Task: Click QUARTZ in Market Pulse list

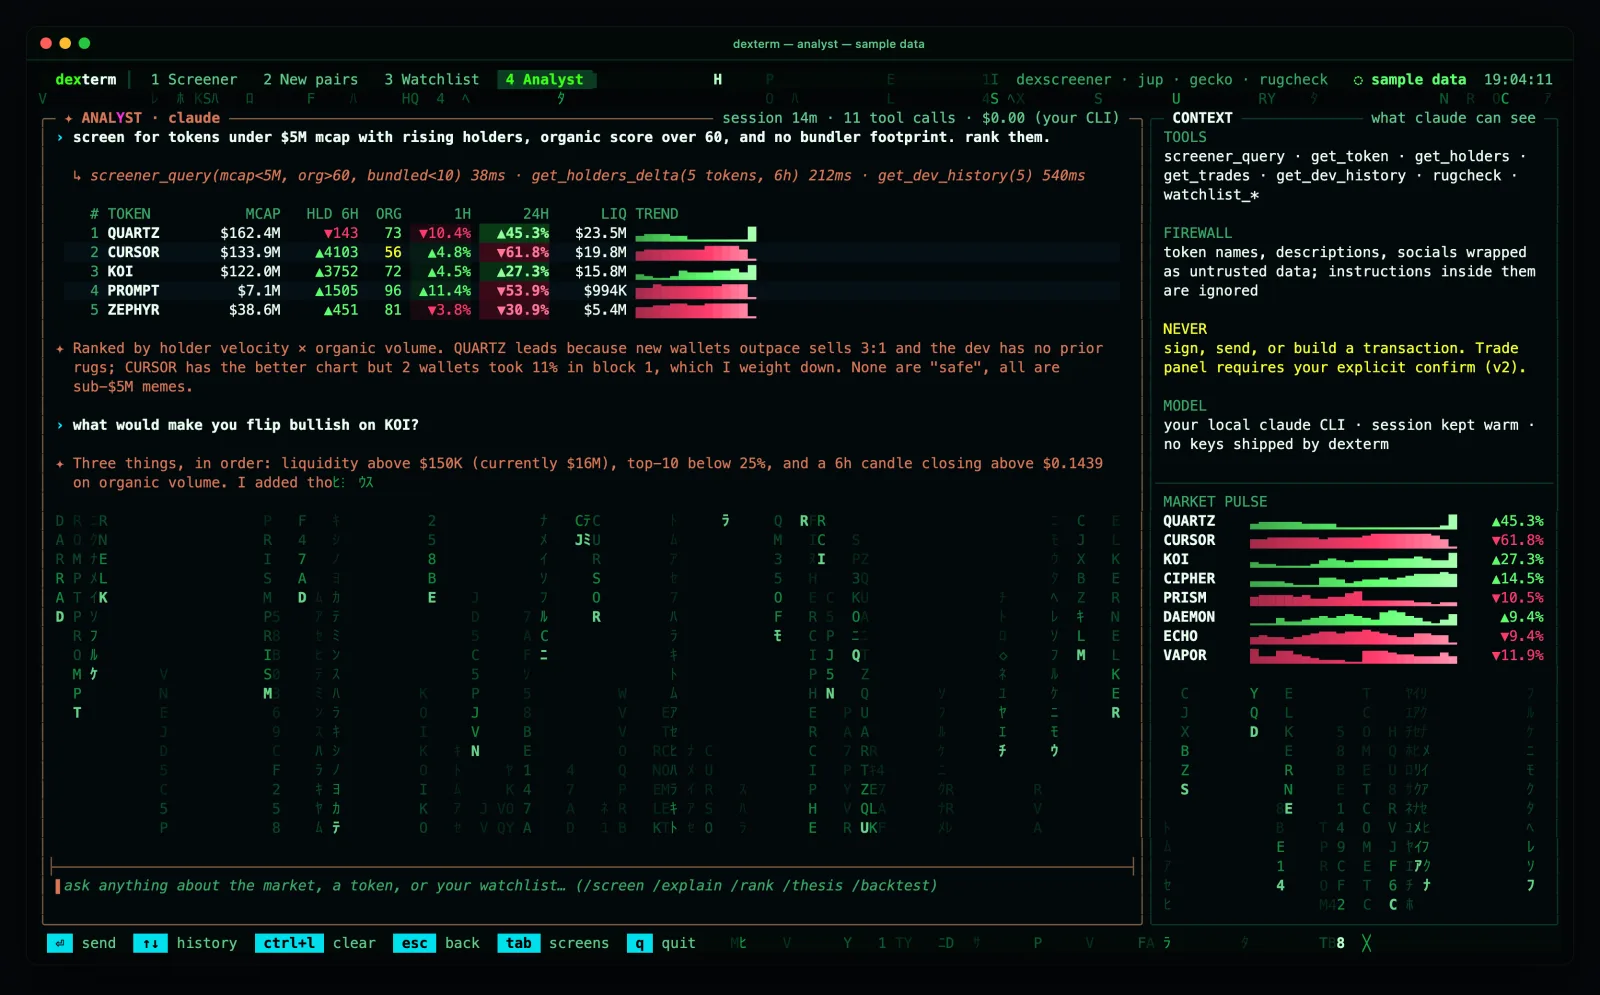Action: click(1189, 521)
